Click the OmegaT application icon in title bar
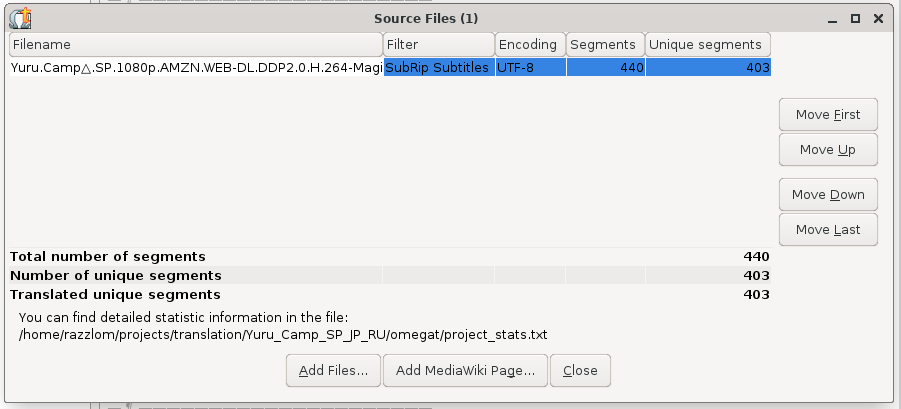901x409 pixels. (x=21, y=19)
